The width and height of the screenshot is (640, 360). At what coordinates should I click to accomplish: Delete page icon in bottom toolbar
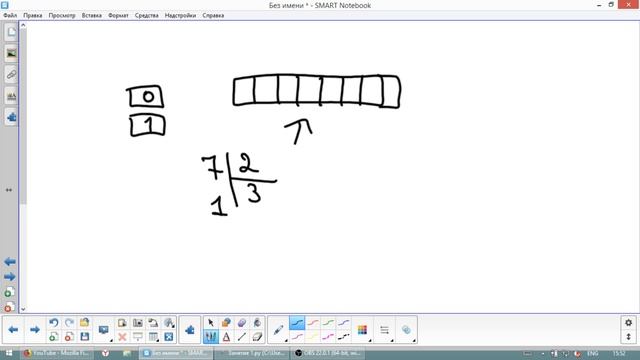(69, 337)
